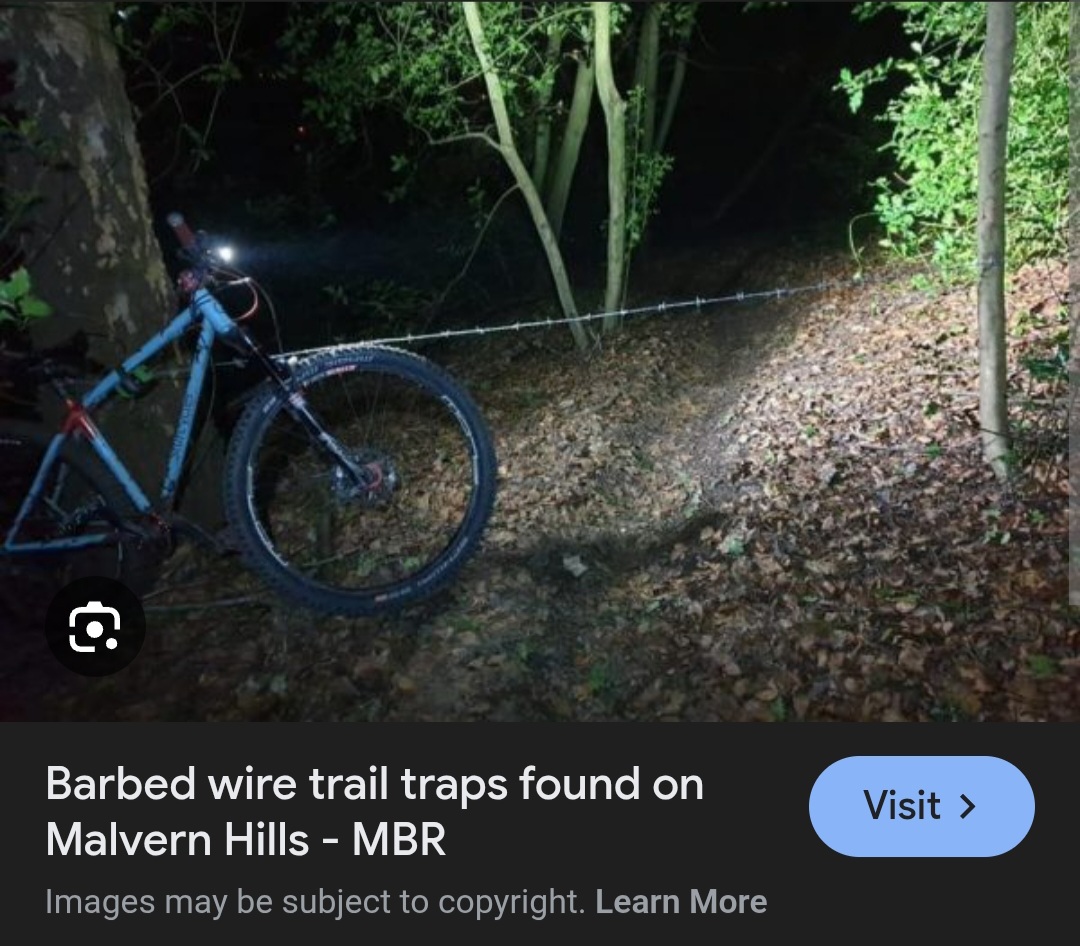Click the bike headlight in the photo
Image resolution: width=1080 pixels, height=946 pixels.
point(224,254)
